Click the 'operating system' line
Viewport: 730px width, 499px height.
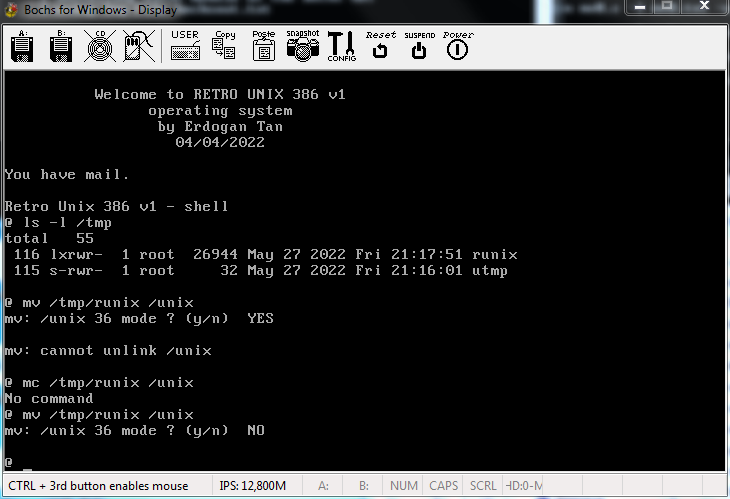[220, 111]
